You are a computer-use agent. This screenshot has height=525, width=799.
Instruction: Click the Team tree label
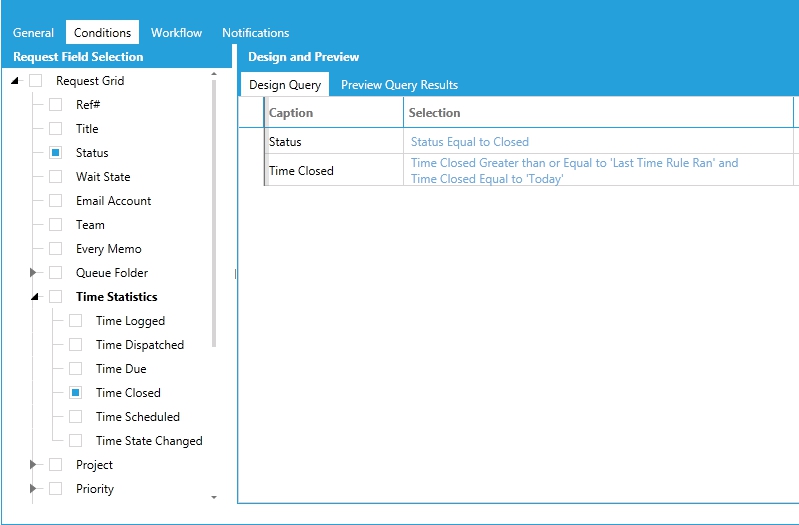click(90, 224)
